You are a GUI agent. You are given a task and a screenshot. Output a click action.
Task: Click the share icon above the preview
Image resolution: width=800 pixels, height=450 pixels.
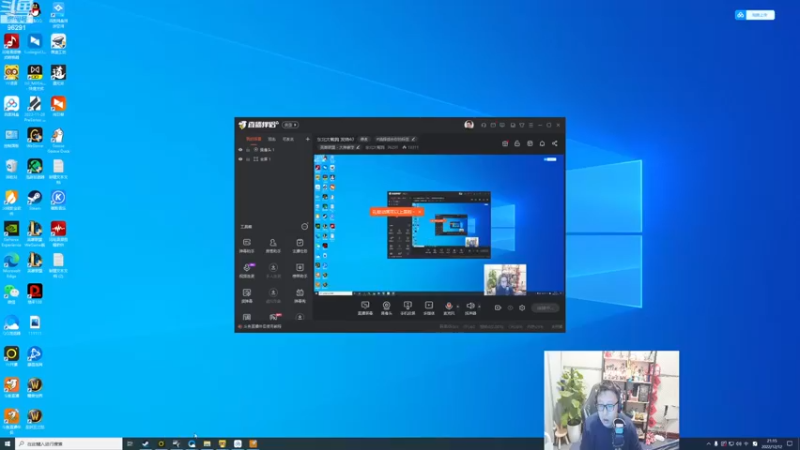(x=555, y=143)
